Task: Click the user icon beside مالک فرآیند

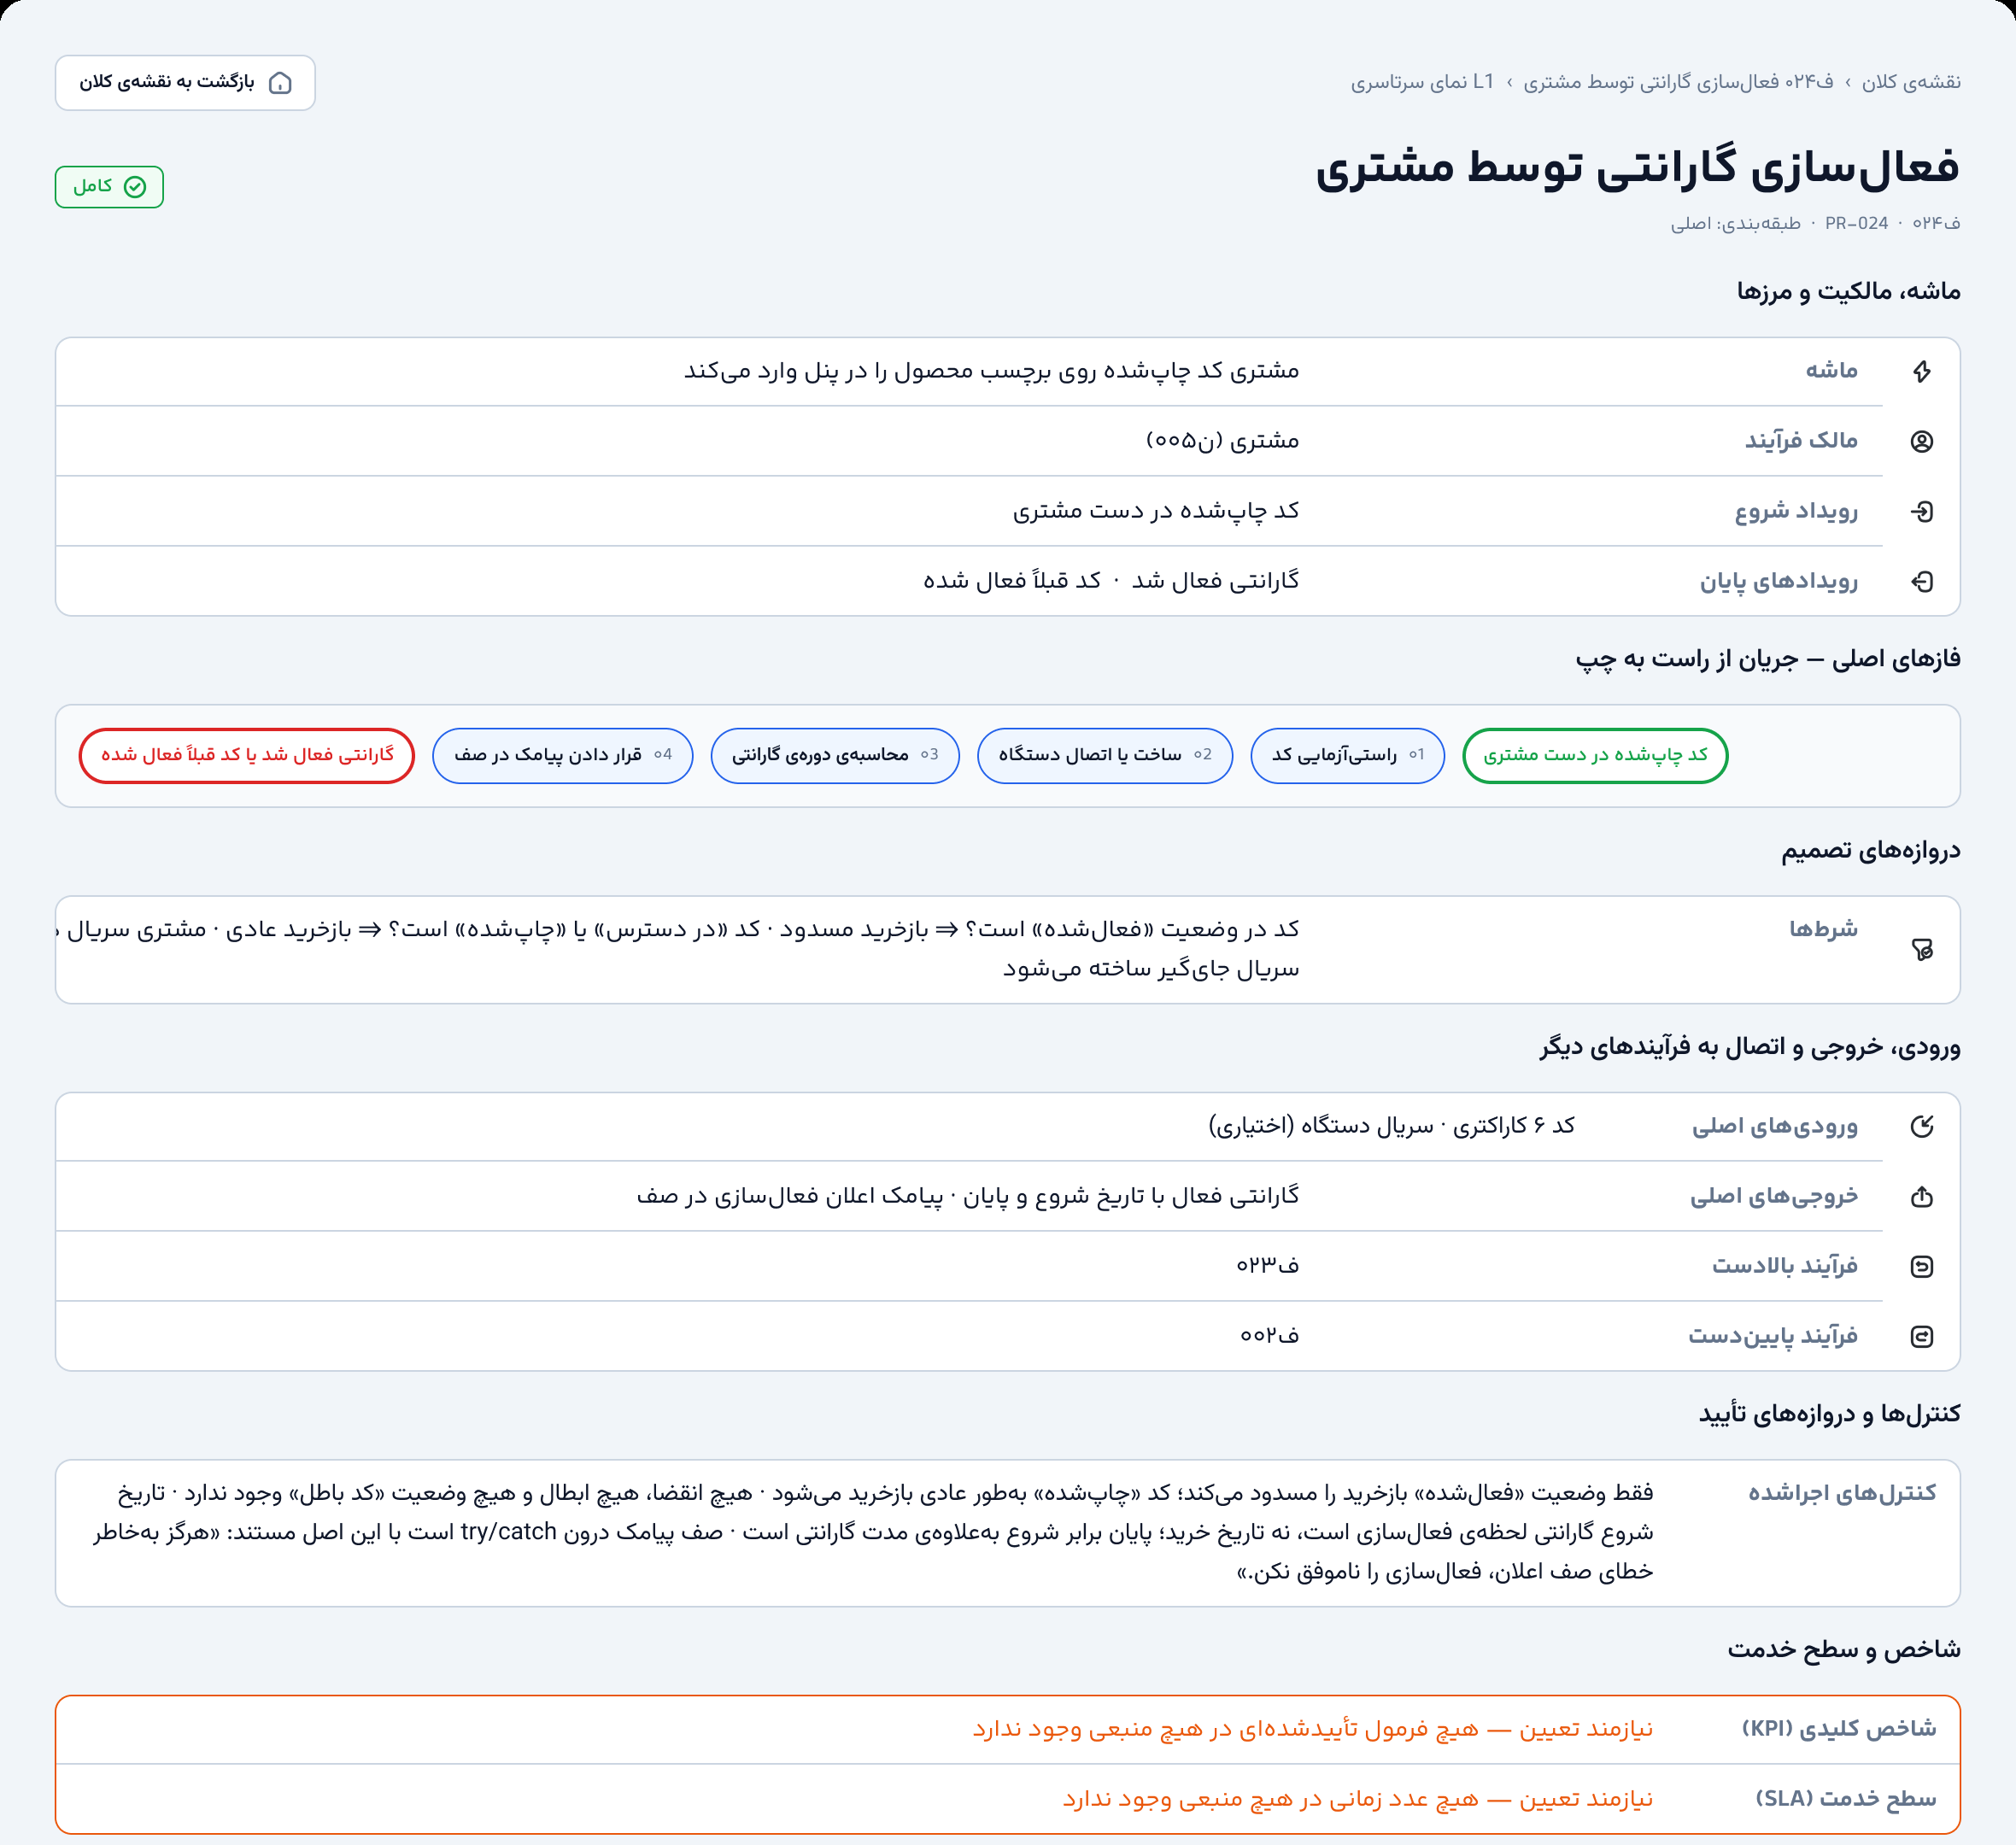Action: click(x=1922, y=441)
